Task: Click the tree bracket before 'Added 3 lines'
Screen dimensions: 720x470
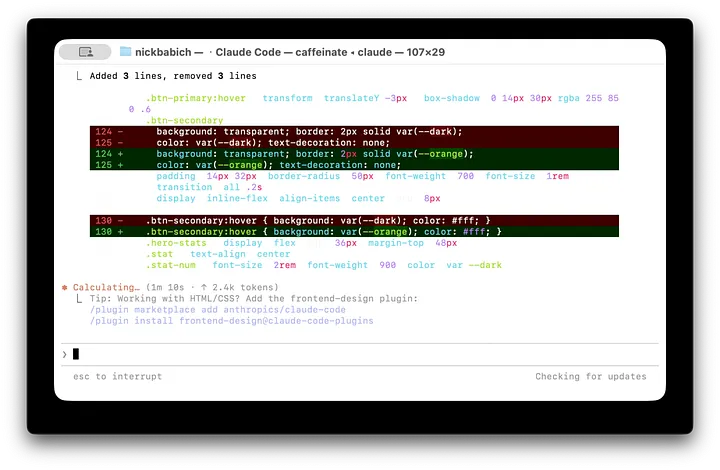Action: pyautogui.click(x=79, y=76)
